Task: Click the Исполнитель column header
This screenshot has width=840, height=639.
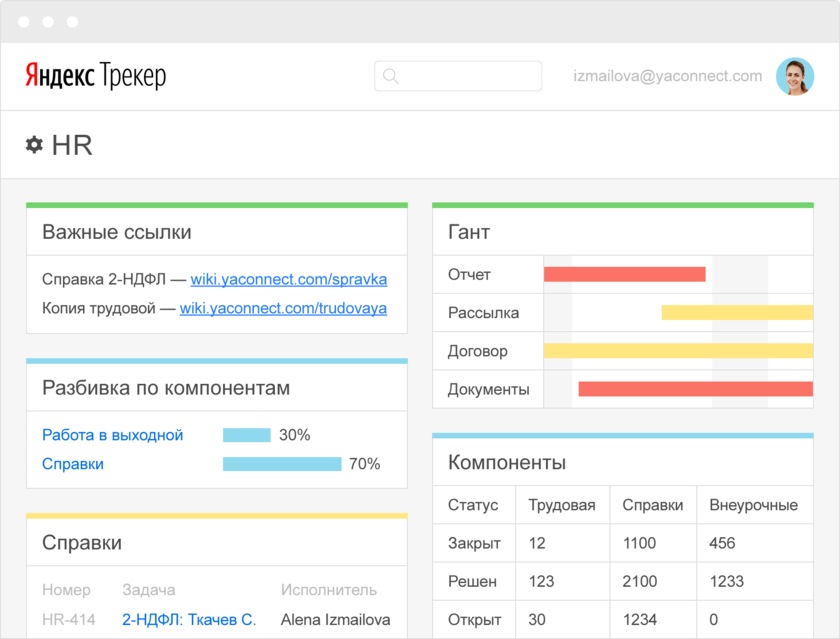Action: coord(329,590)
